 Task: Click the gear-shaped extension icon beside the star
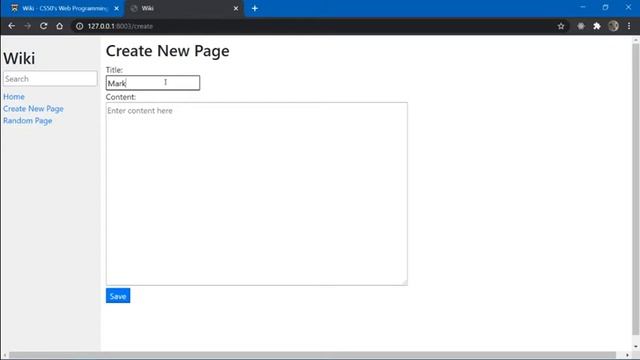[x=581, y=26]
